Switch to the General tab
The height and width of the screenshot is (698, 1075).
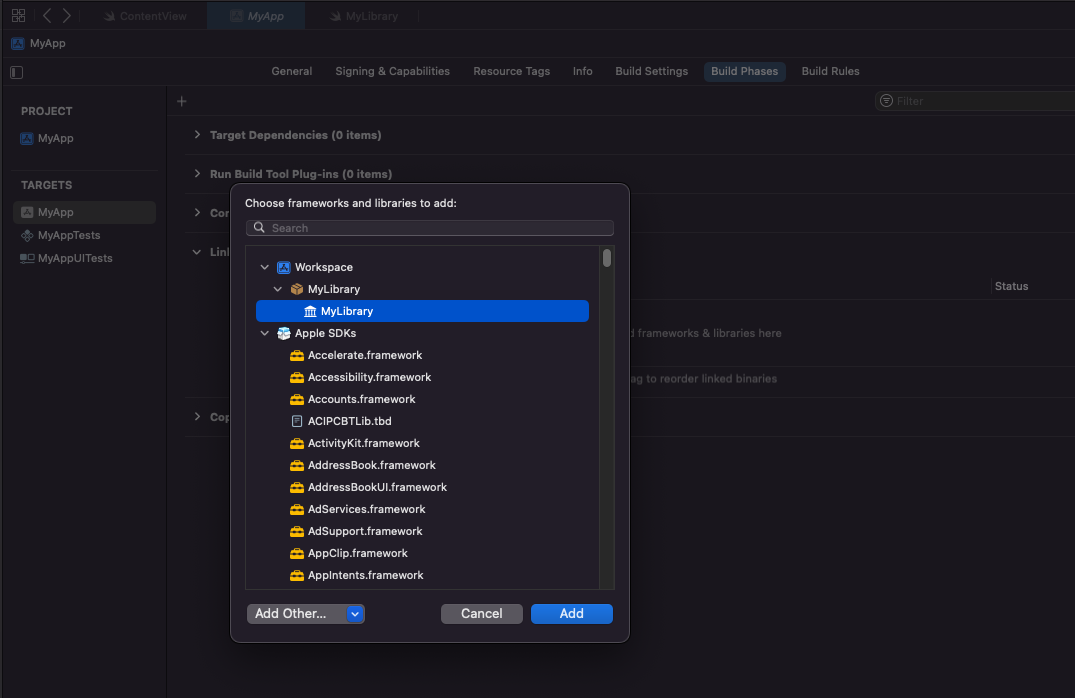pos(291,71)
